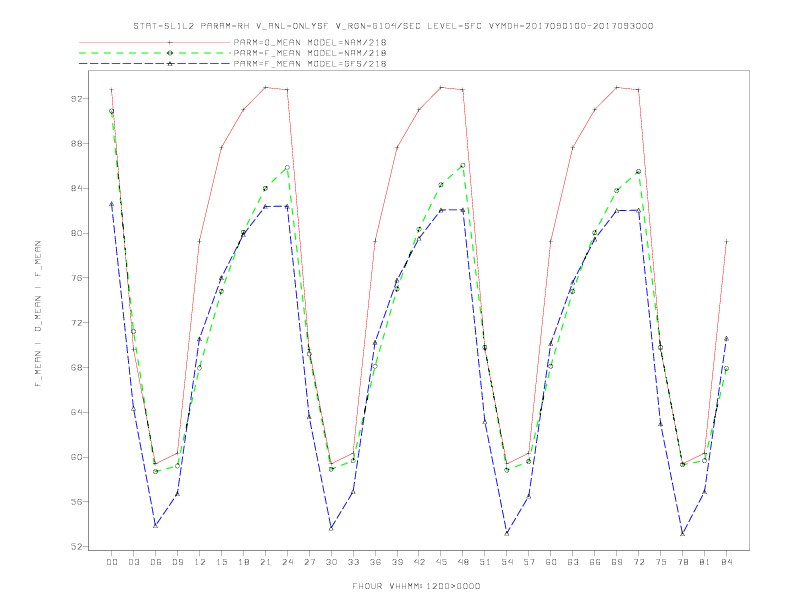Click x-axis tick label 39
The height and width of the screenshot is (612, 792).
397,562
